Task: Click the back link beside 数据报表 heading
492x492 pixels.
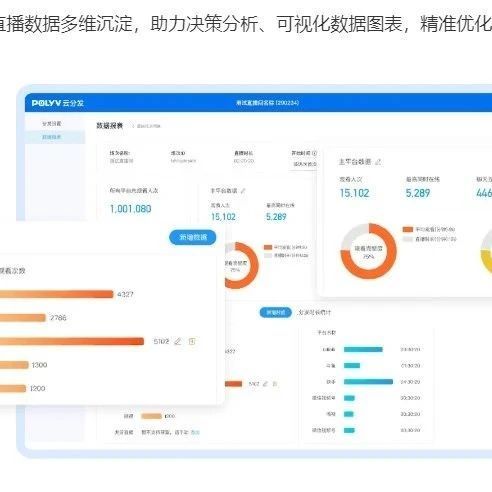Action: coord(148,126)
